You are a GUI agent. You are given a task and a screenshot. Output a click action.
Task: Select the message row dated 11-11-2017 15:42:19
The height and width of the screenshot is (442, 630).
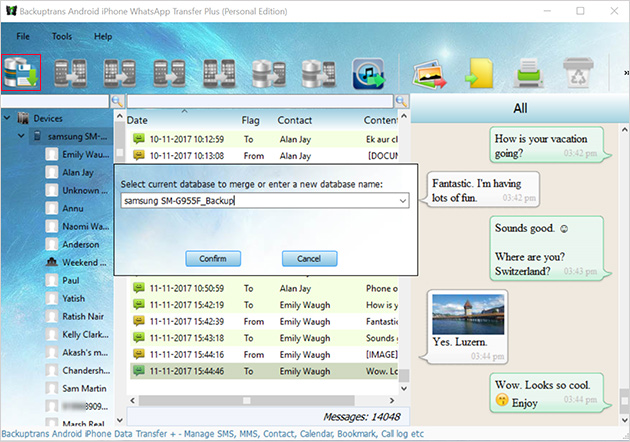click(264, 305)
